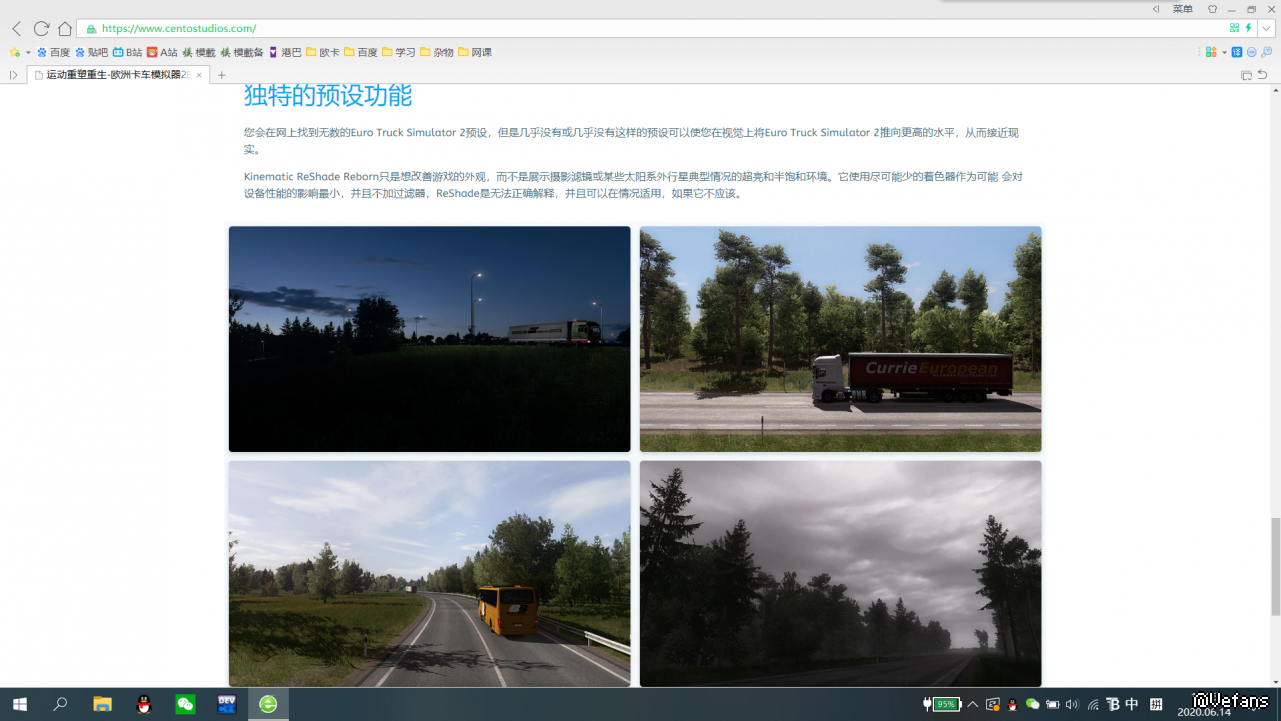Open the first 百度 bookmark with paw icon

[53, 52]
